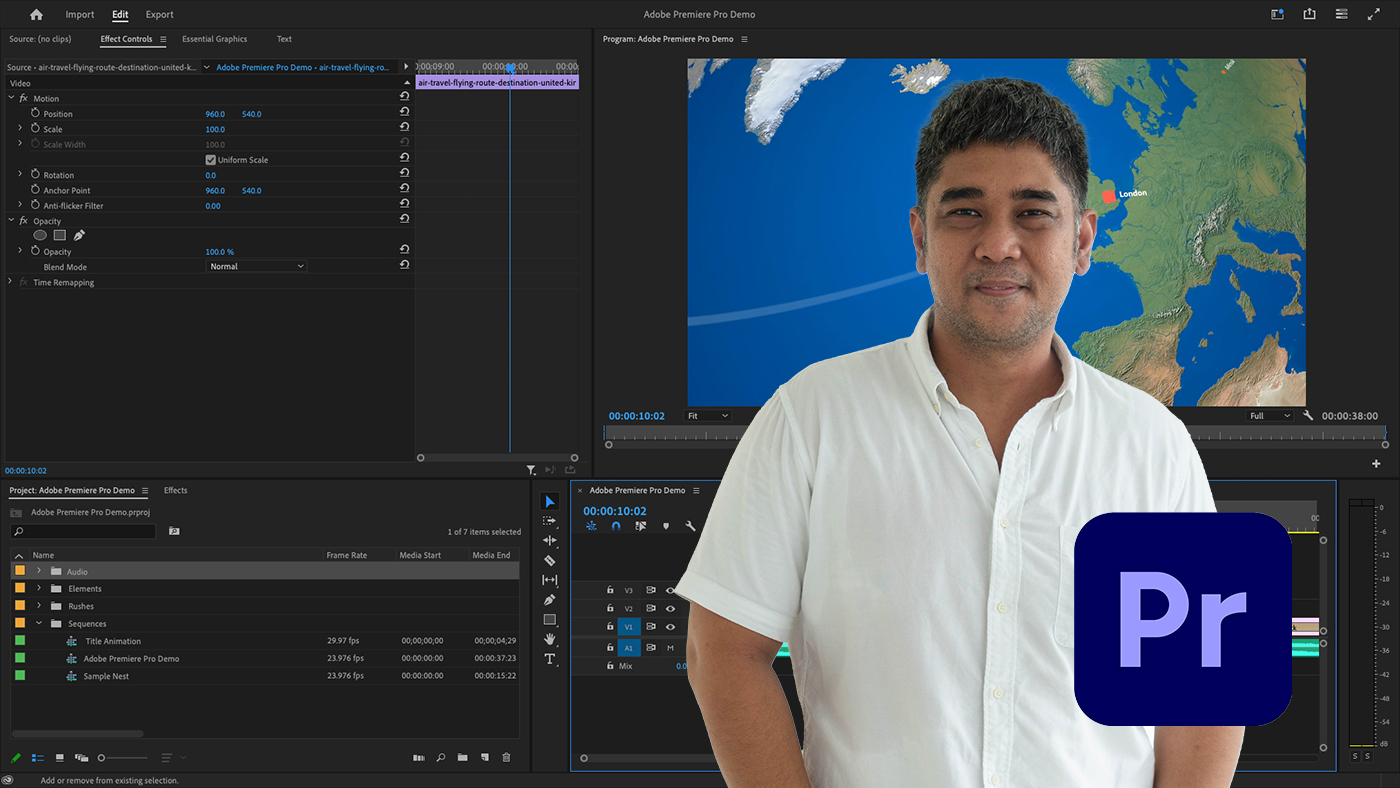1400x788 pixels.
Task: Select the Hand tool
Action: point(550,639)
